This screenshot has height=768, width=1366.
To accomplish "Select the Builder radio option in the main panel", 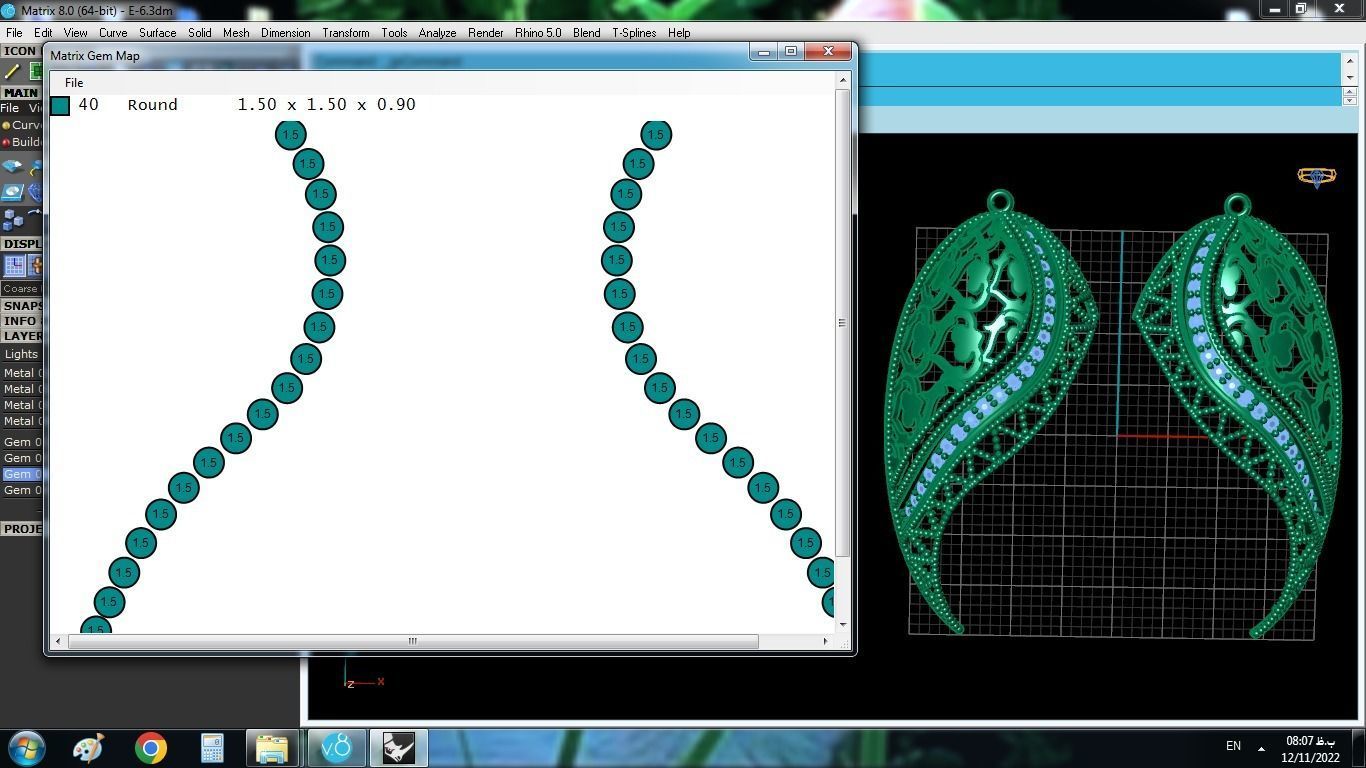I will point(21,142).
